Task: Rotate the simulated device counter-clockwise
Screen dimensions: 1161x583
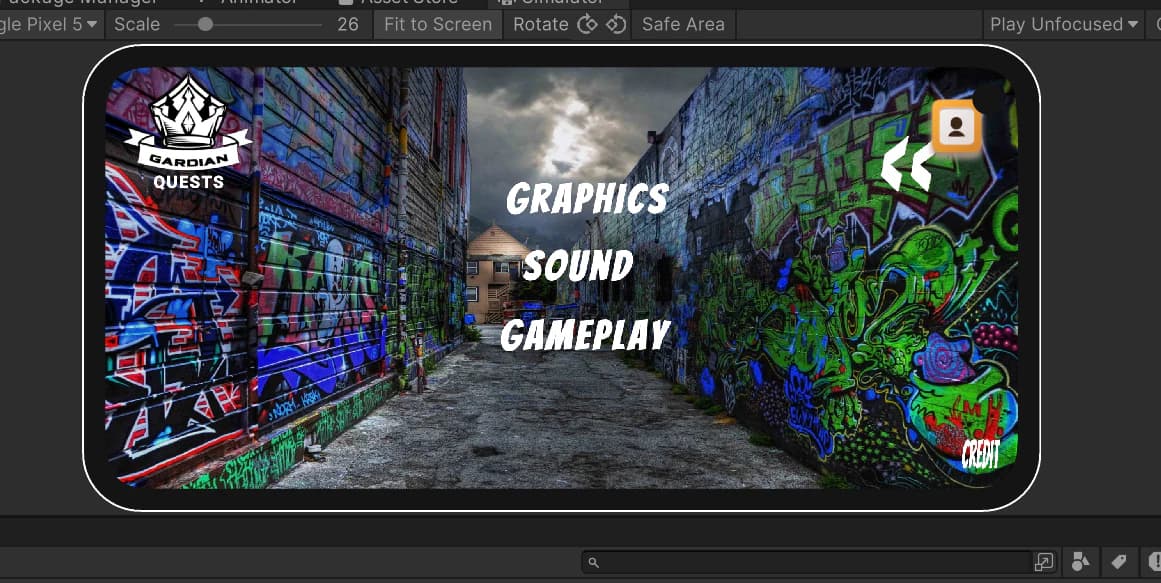Action: (616, 24)
